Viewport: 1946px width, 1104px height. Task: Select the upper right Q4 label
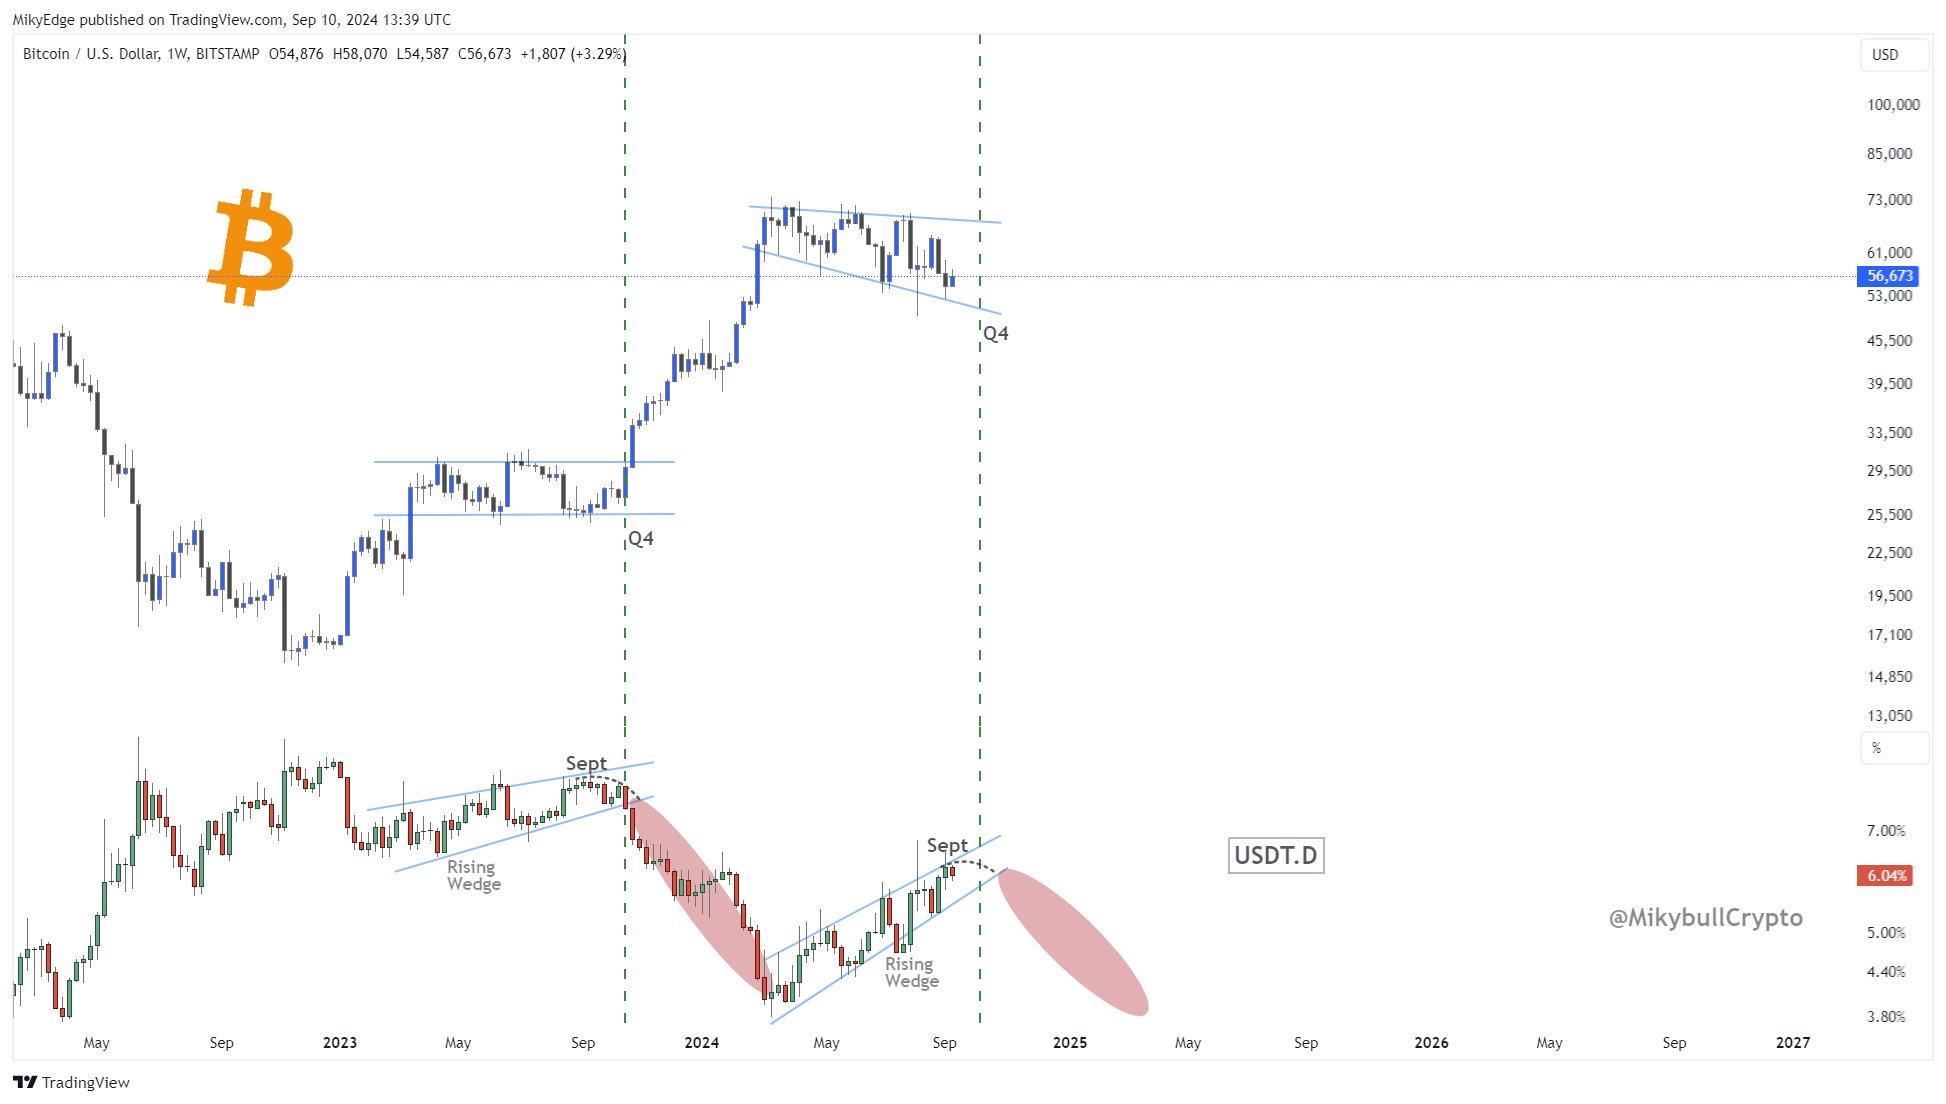pyautogui.click(x=996, y=334)
